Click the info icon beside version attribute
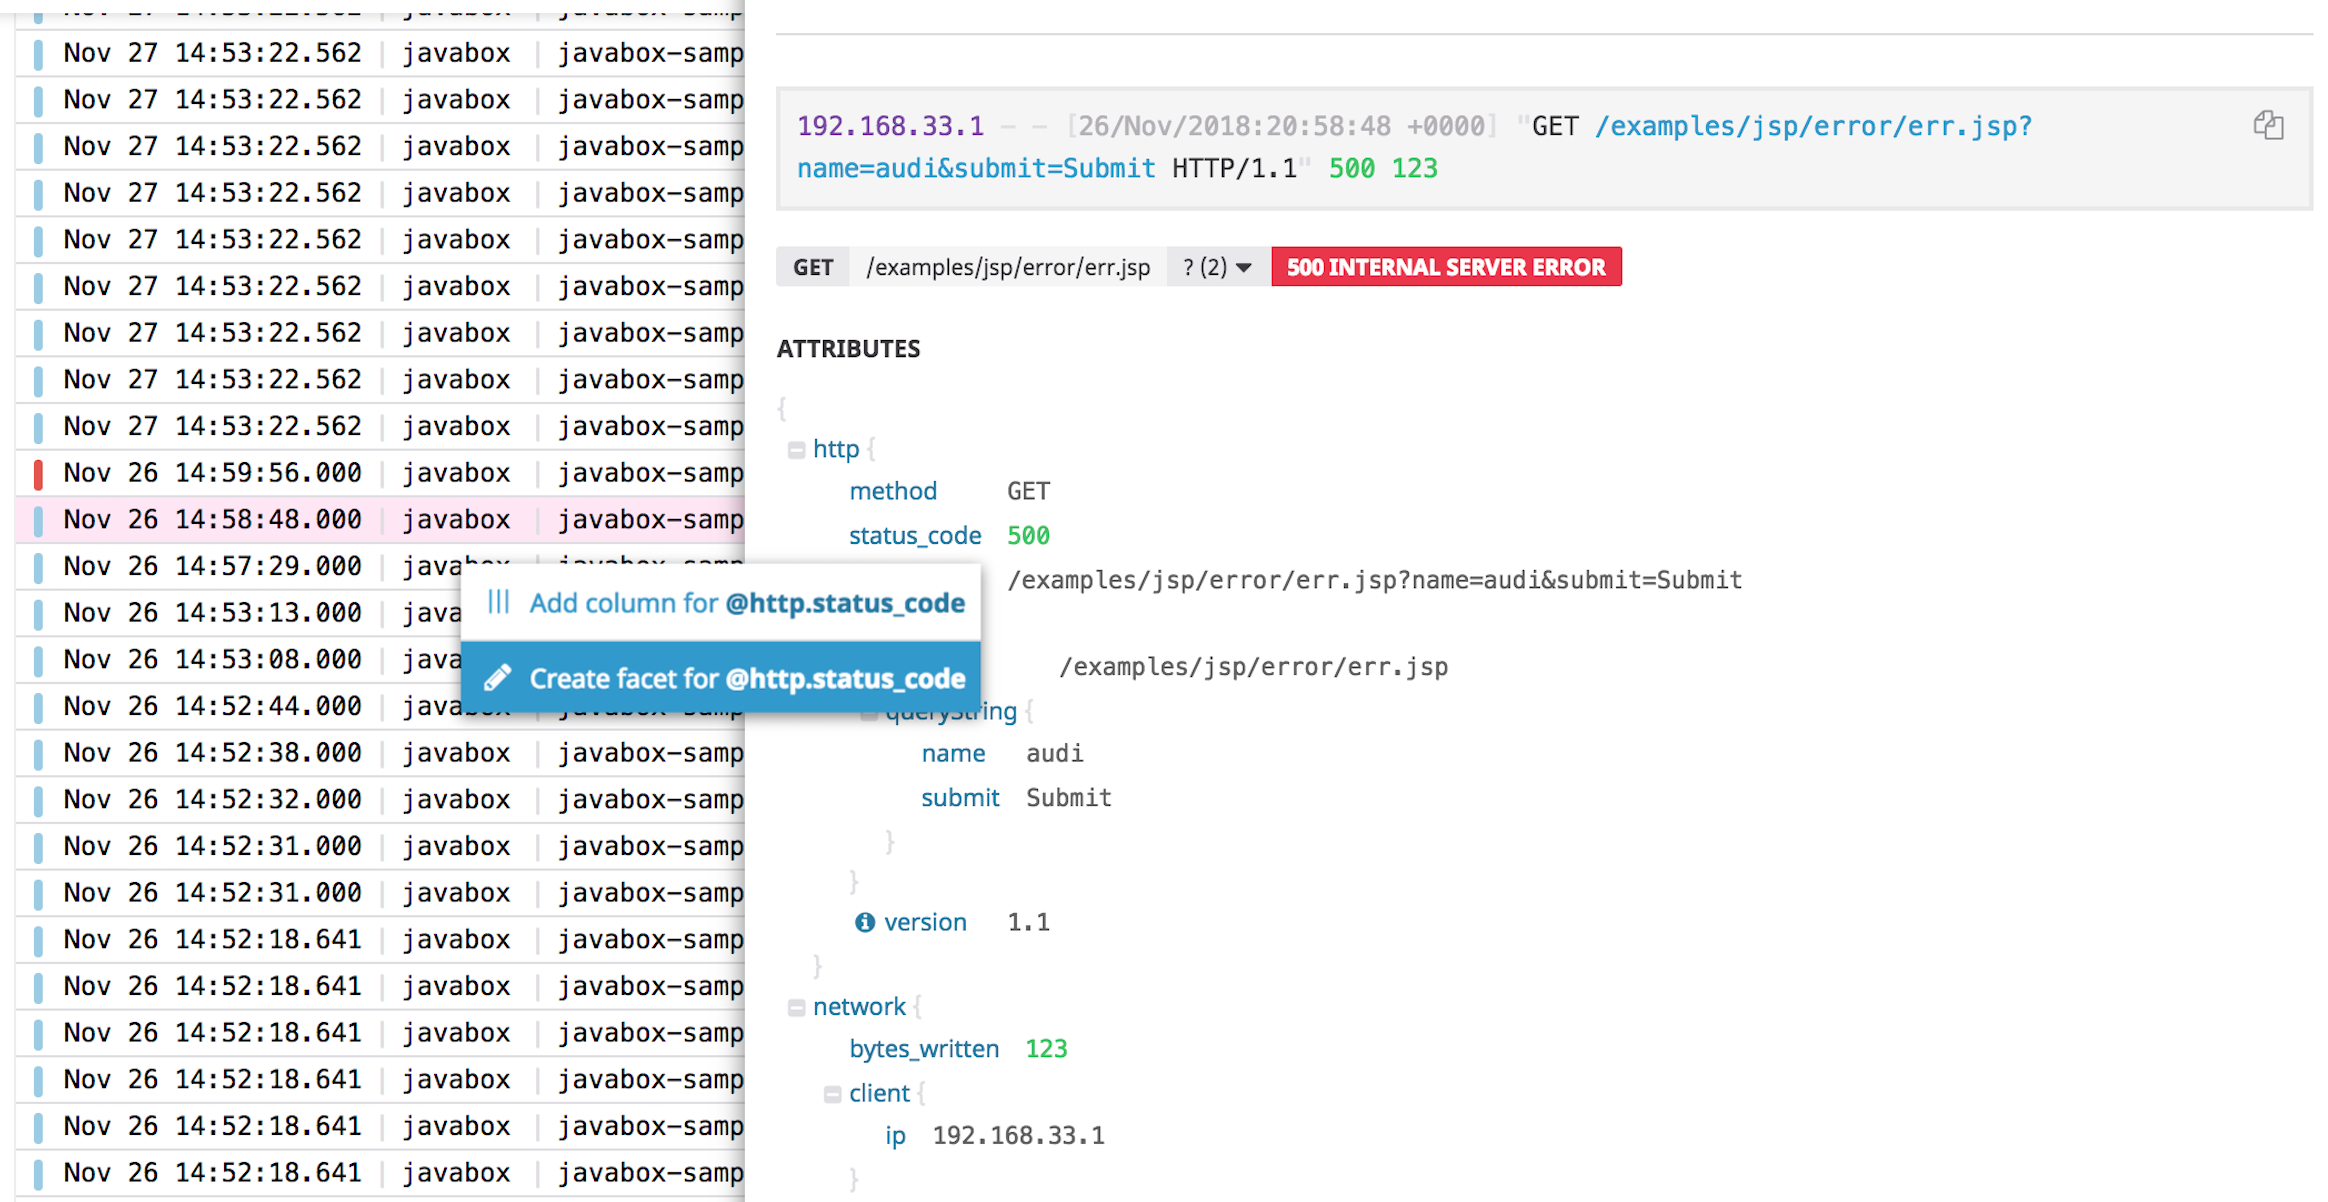The image size is (2328, 1202). pos(864,922)
